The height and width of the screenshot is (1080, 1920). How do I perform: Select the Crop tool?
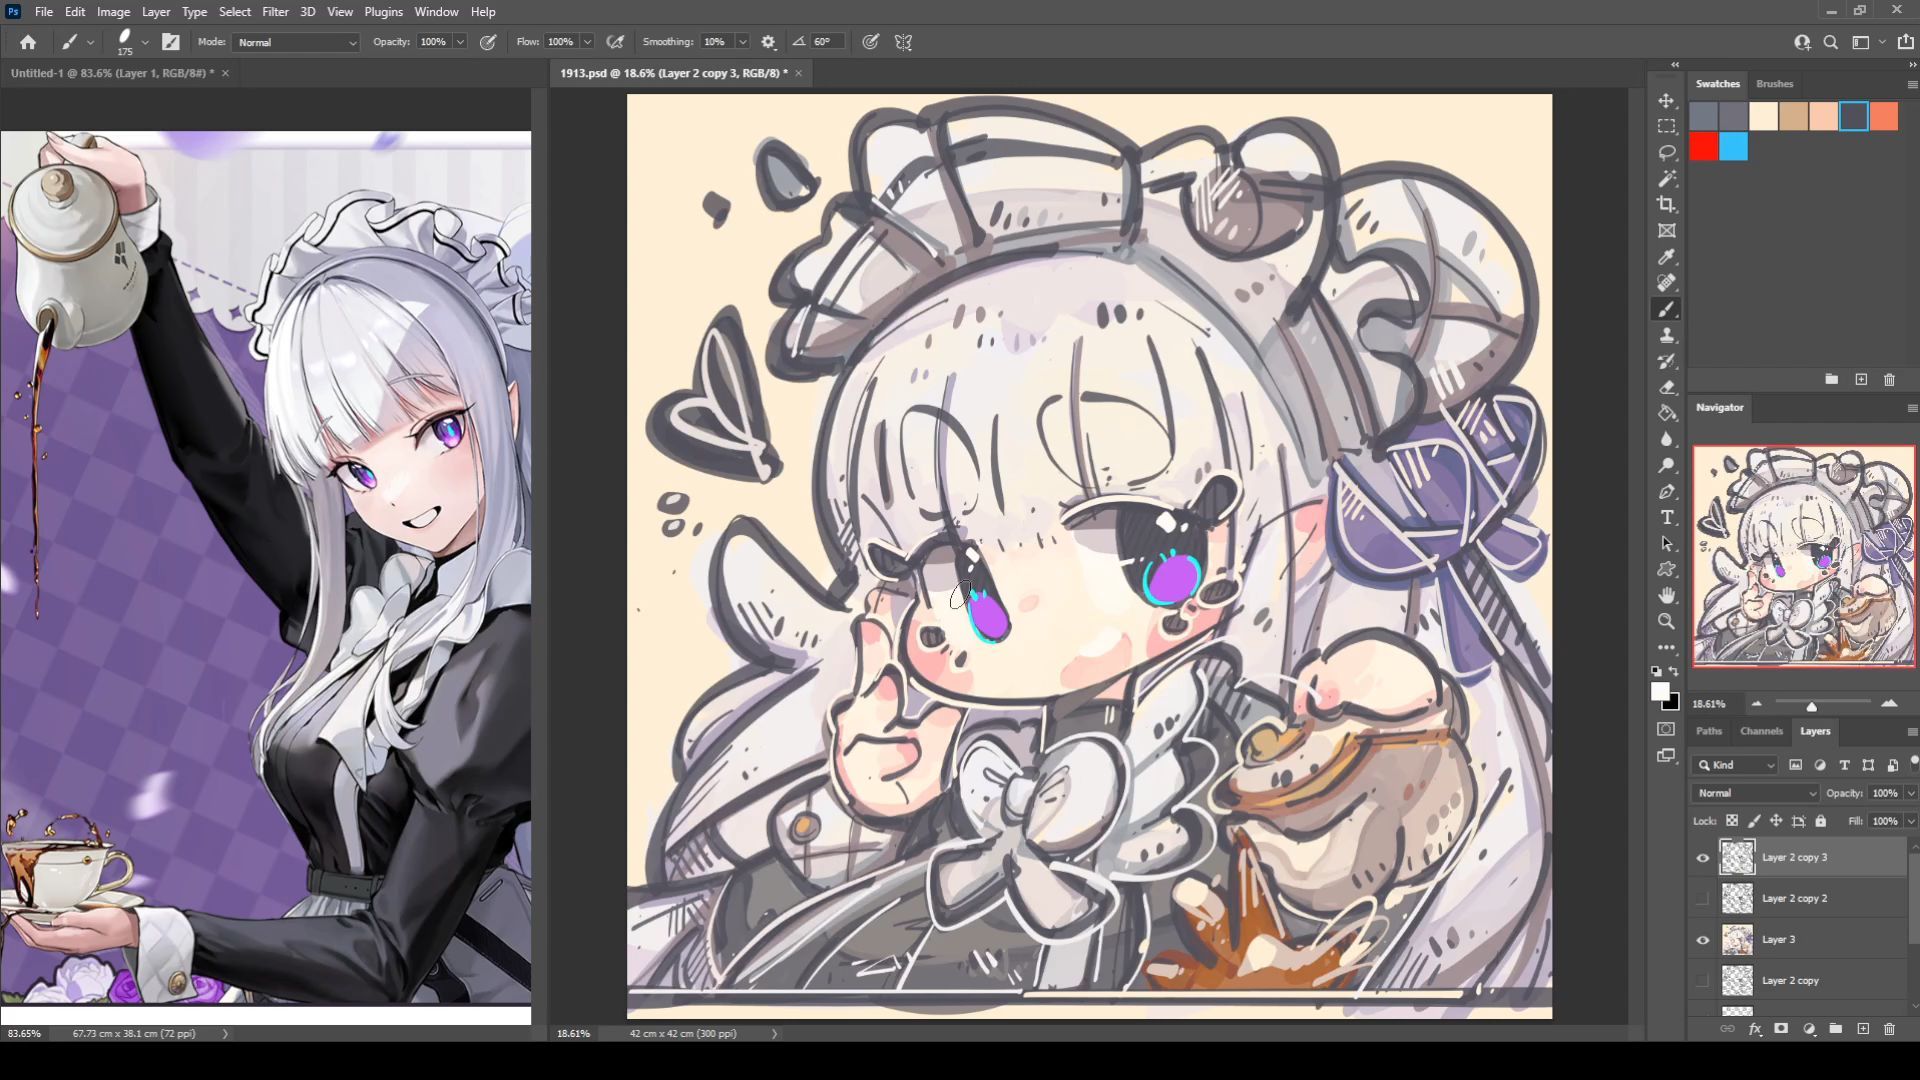tap(1666, 205)
